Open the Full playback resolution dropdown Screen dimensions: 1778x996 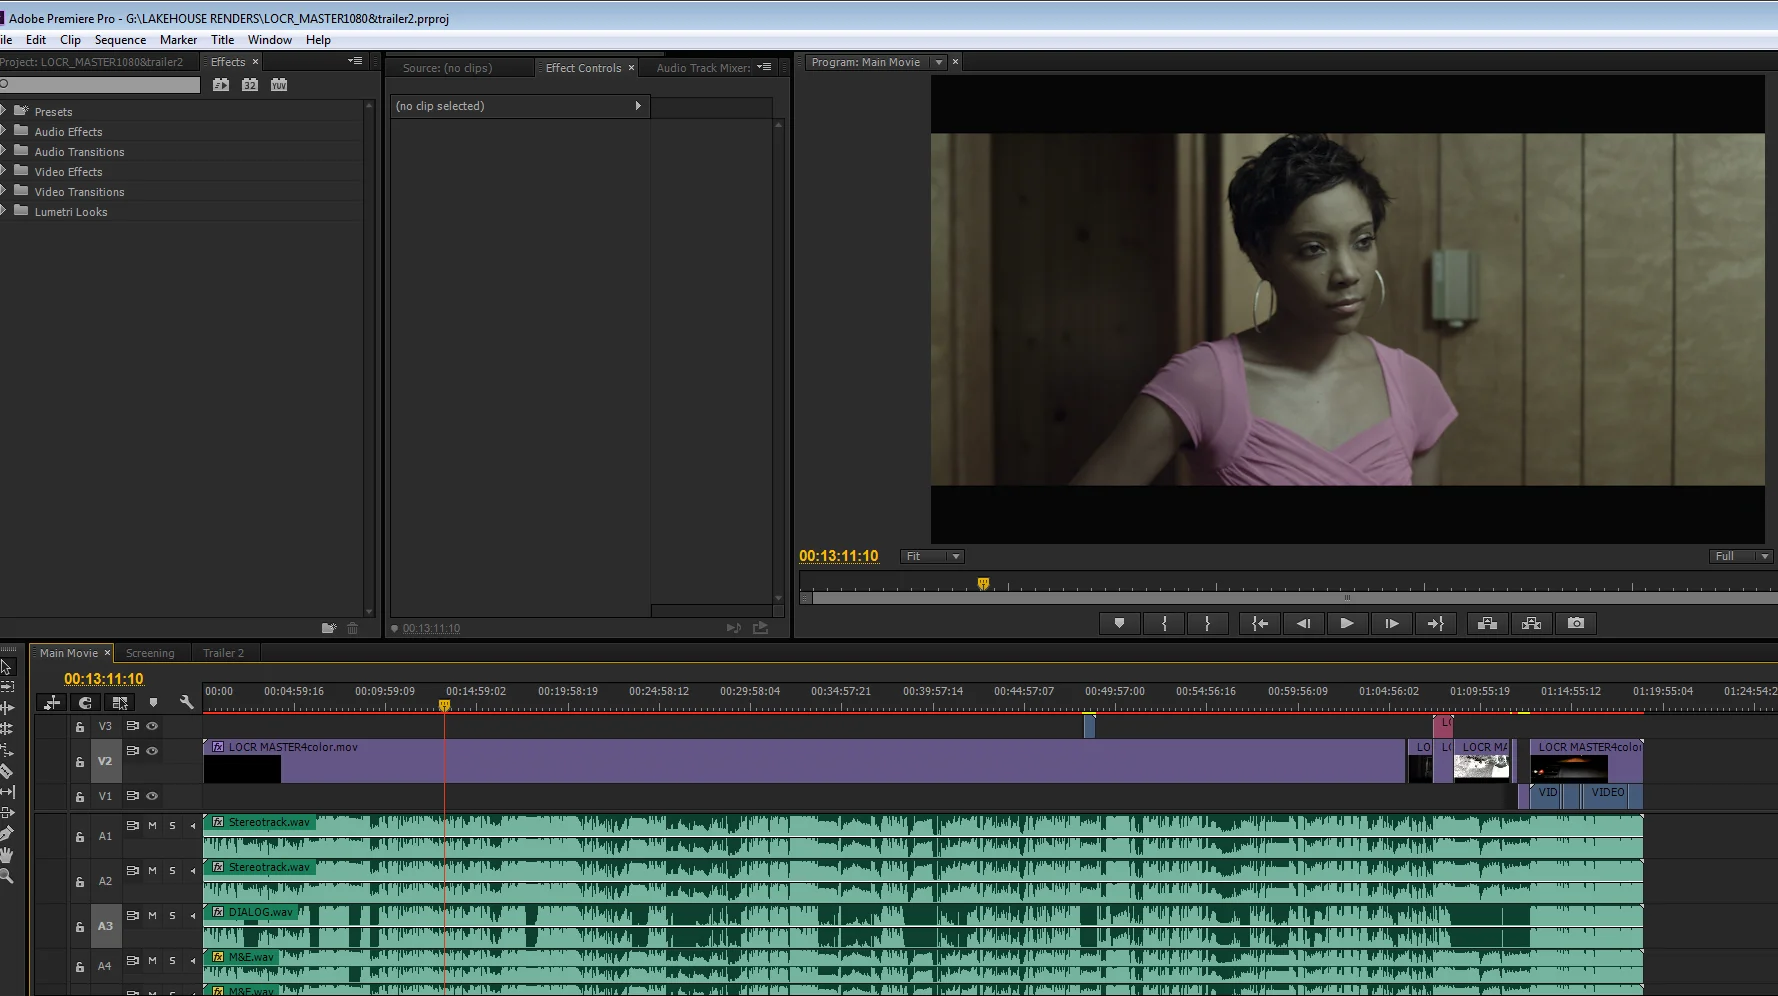[x=1741, y=556]
